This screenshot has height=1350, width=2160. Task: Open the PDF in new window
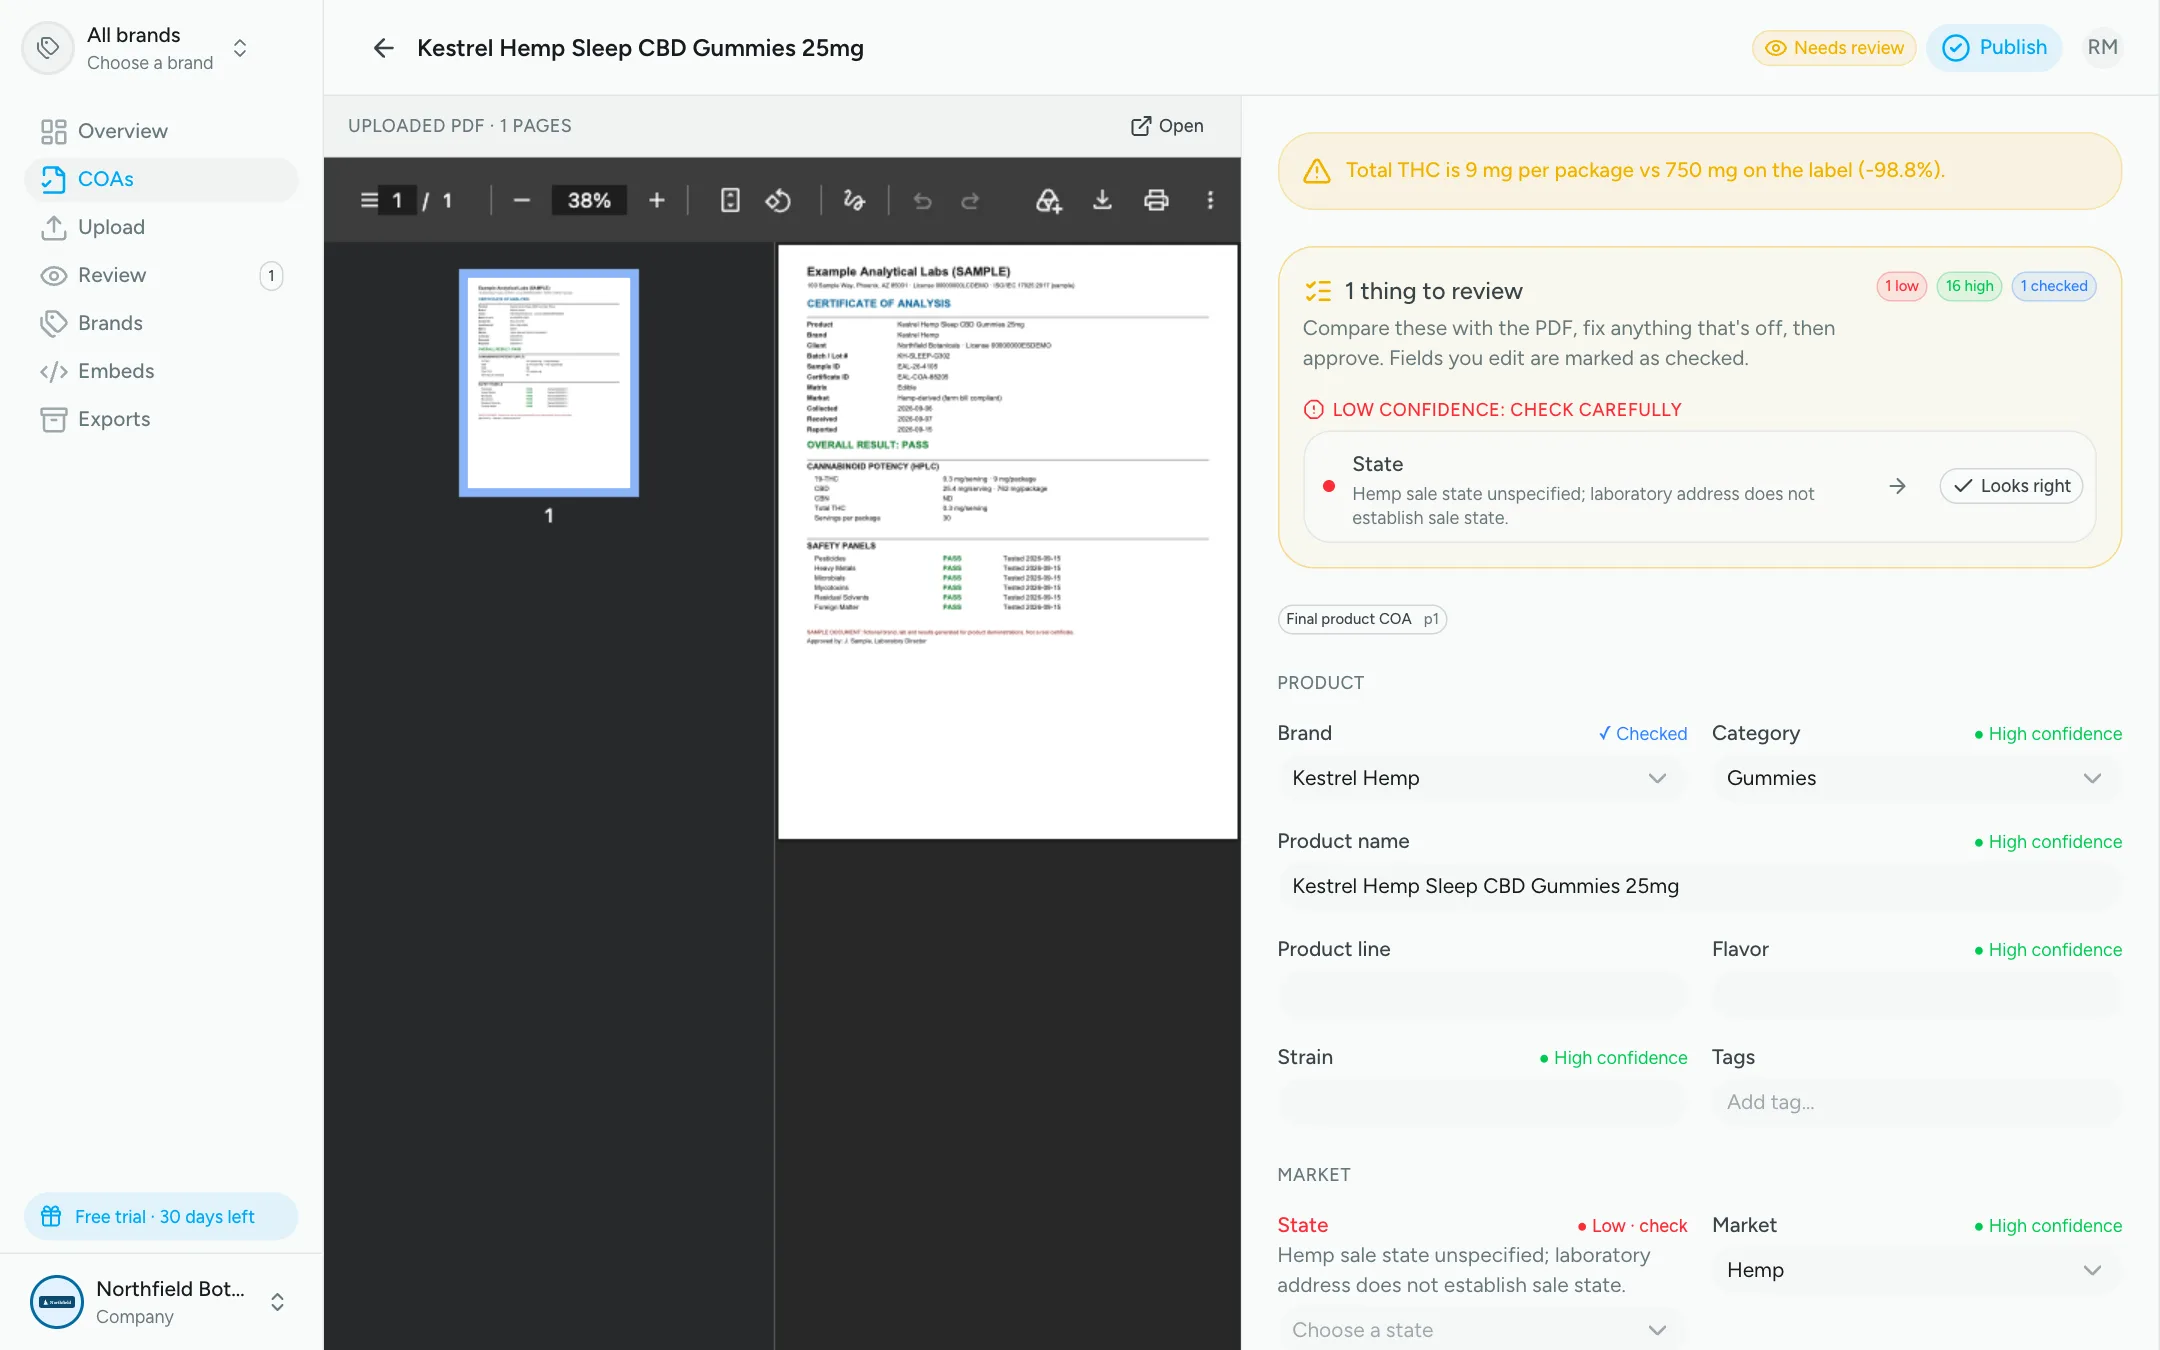tap(1167, 126)
